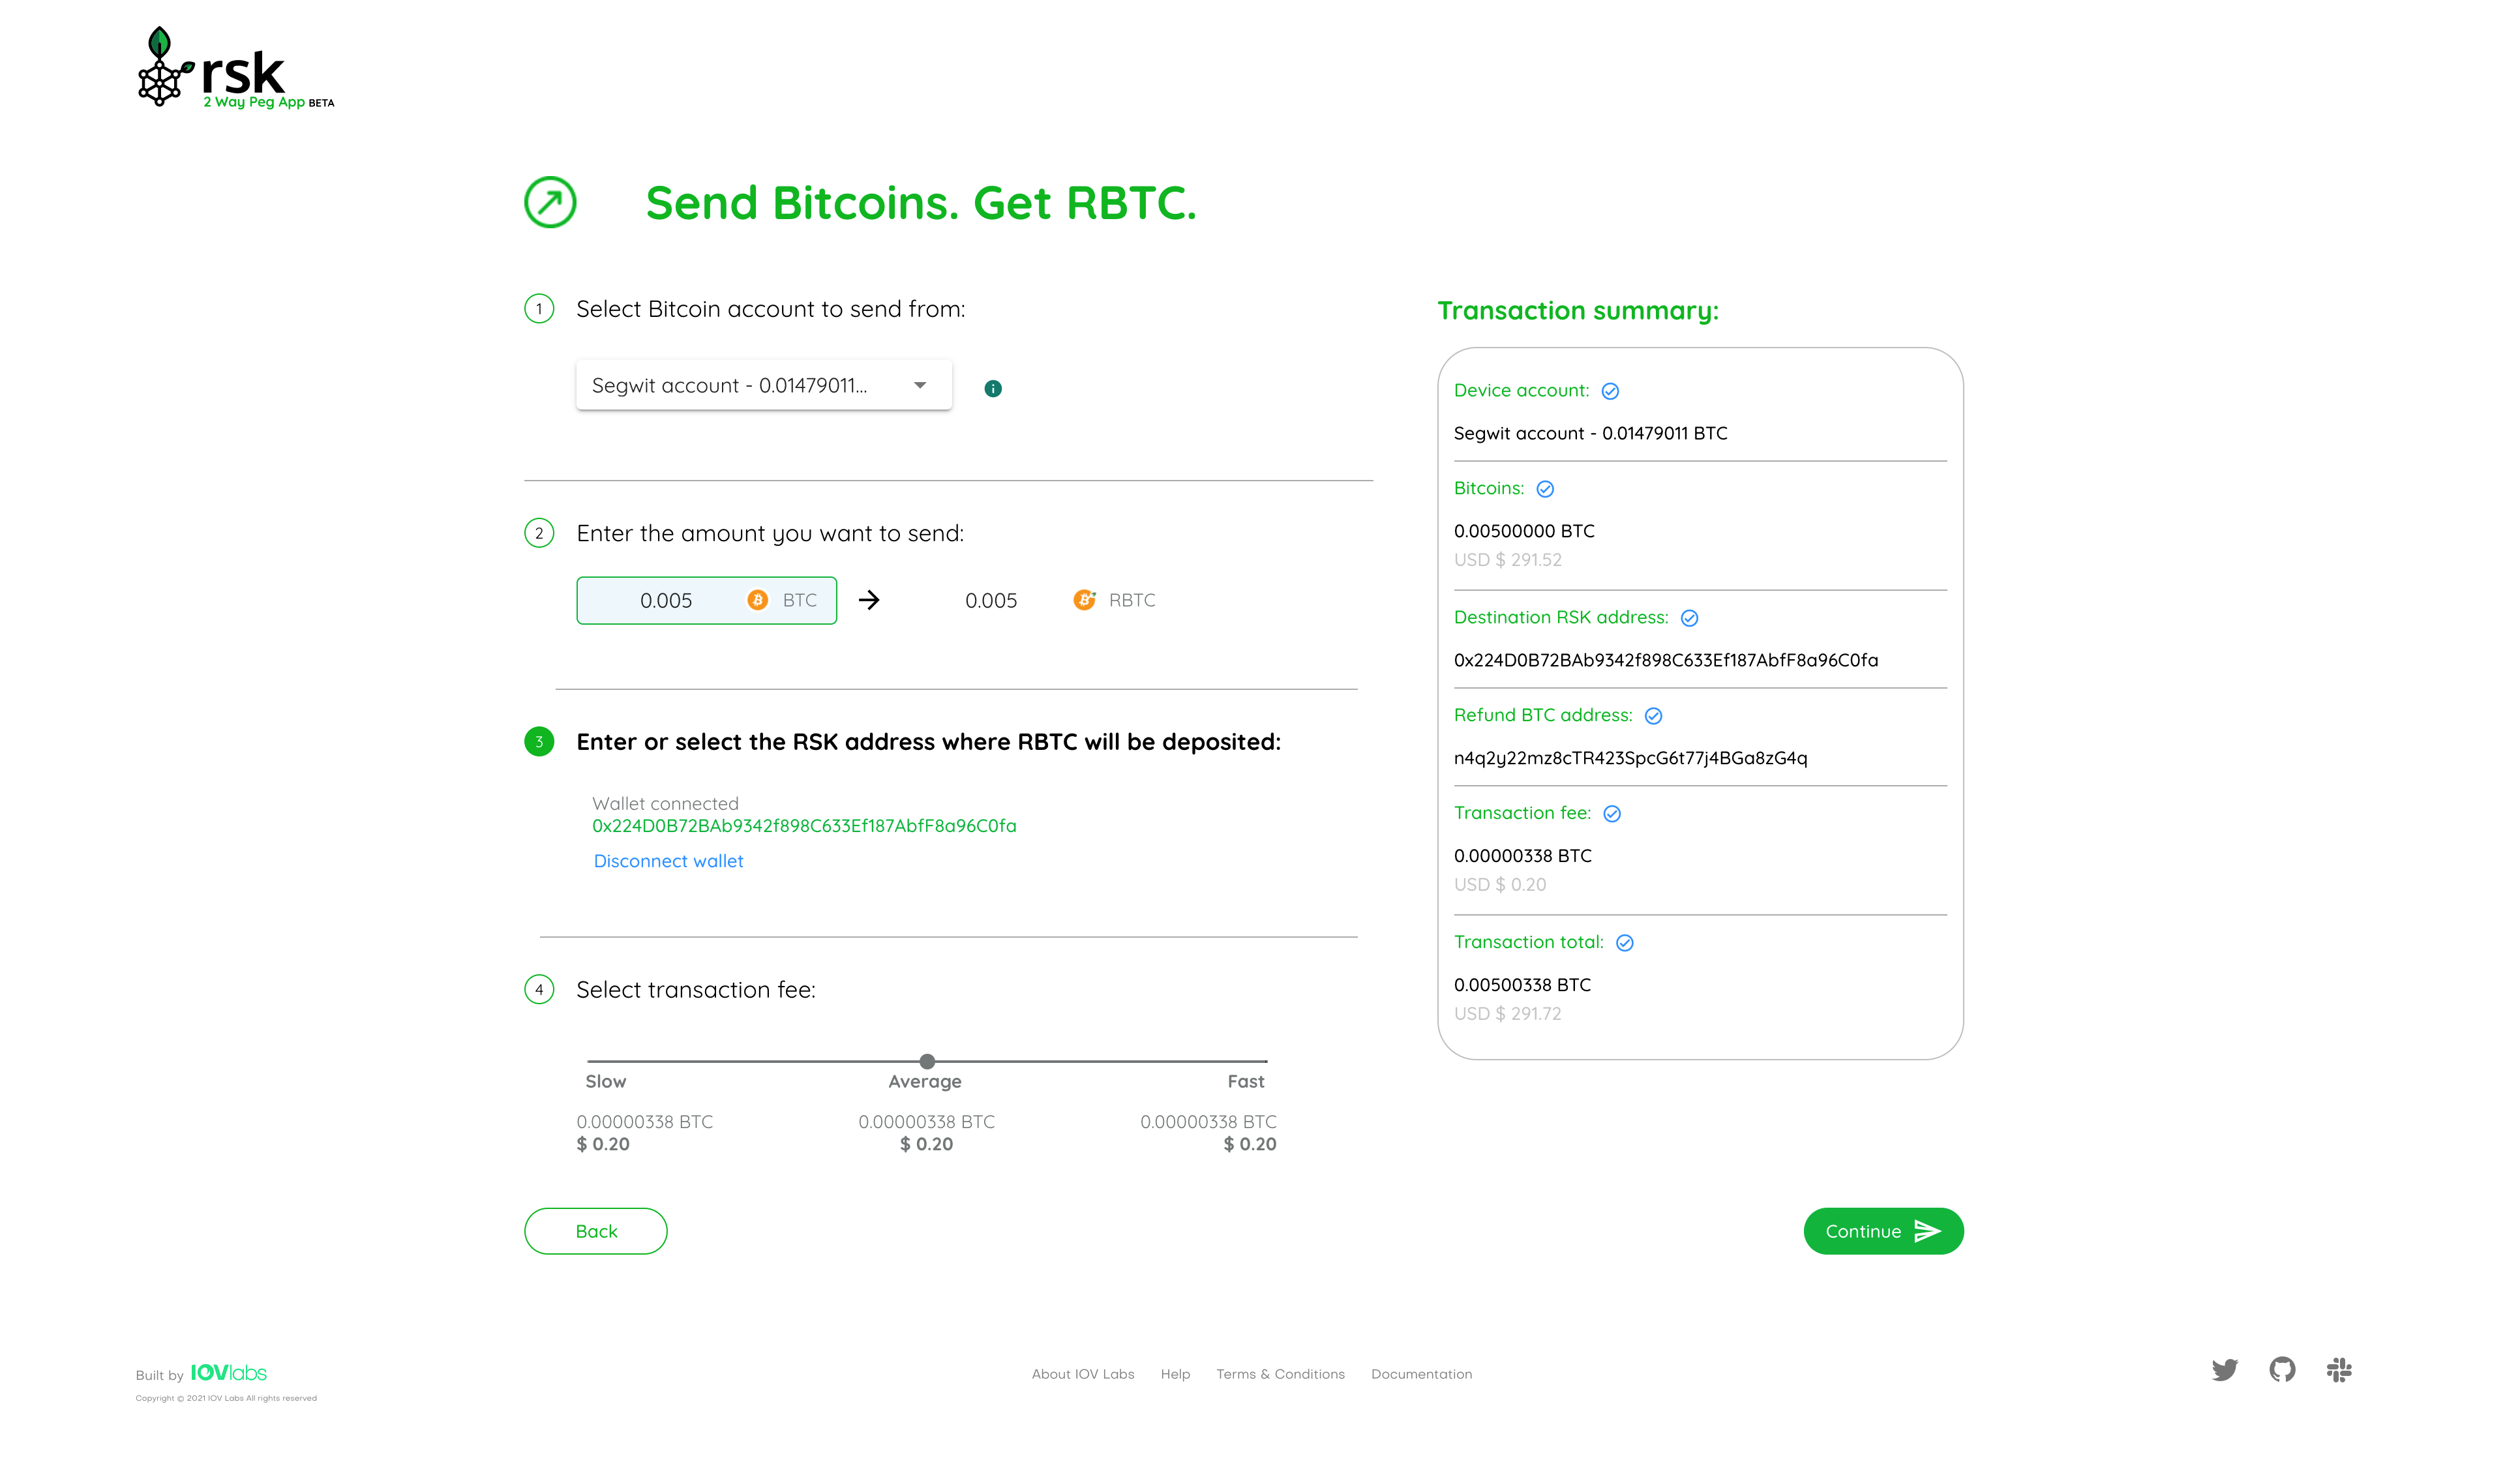The height and width of the screenshot is (1462, 2520).
Task: Open the GitHub icon in the footer
Action: [2282, 1370]
